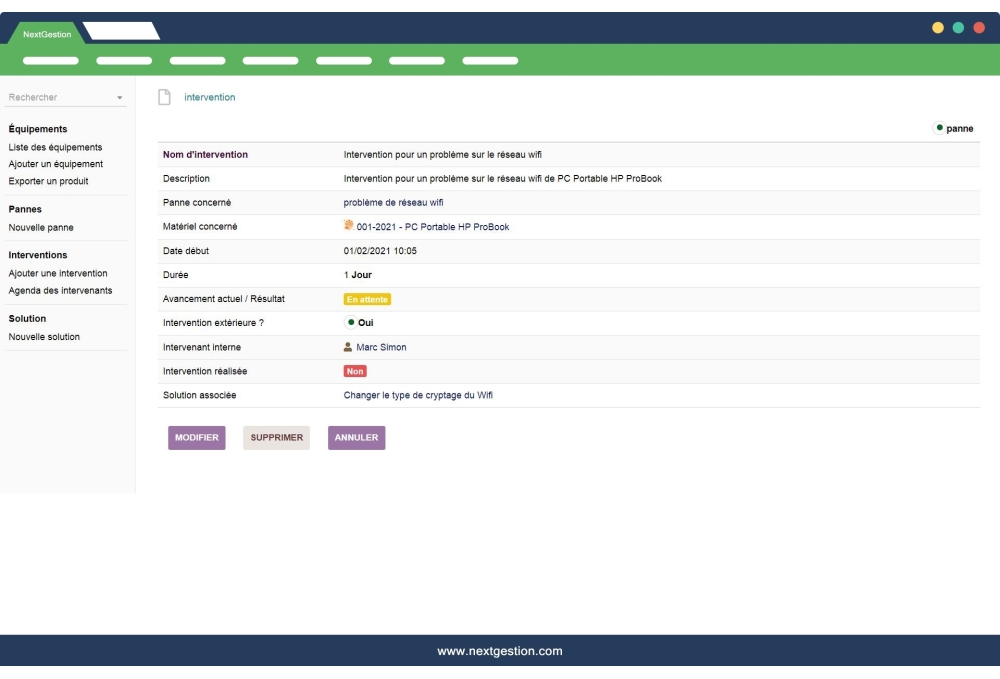The width and height of the screenshot is (1000, 679).
Task: Click the ANNULER button
Action: coord(355,437)
